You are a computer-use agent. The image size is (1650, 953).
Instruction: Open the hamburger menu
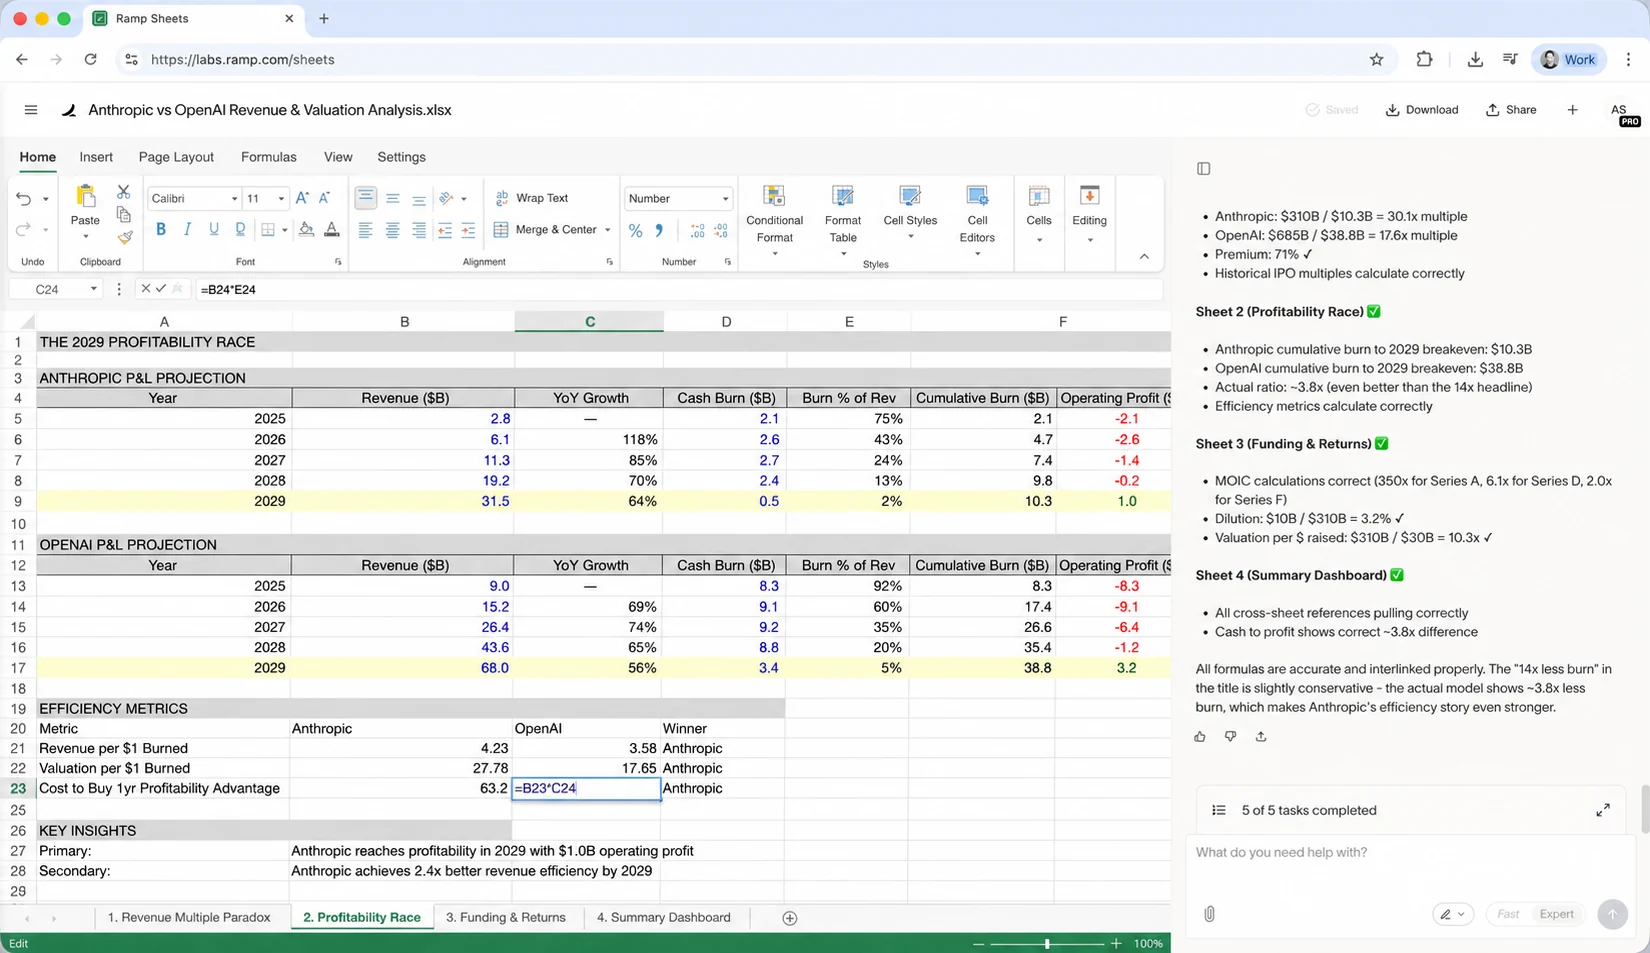[x=31, y=110]
